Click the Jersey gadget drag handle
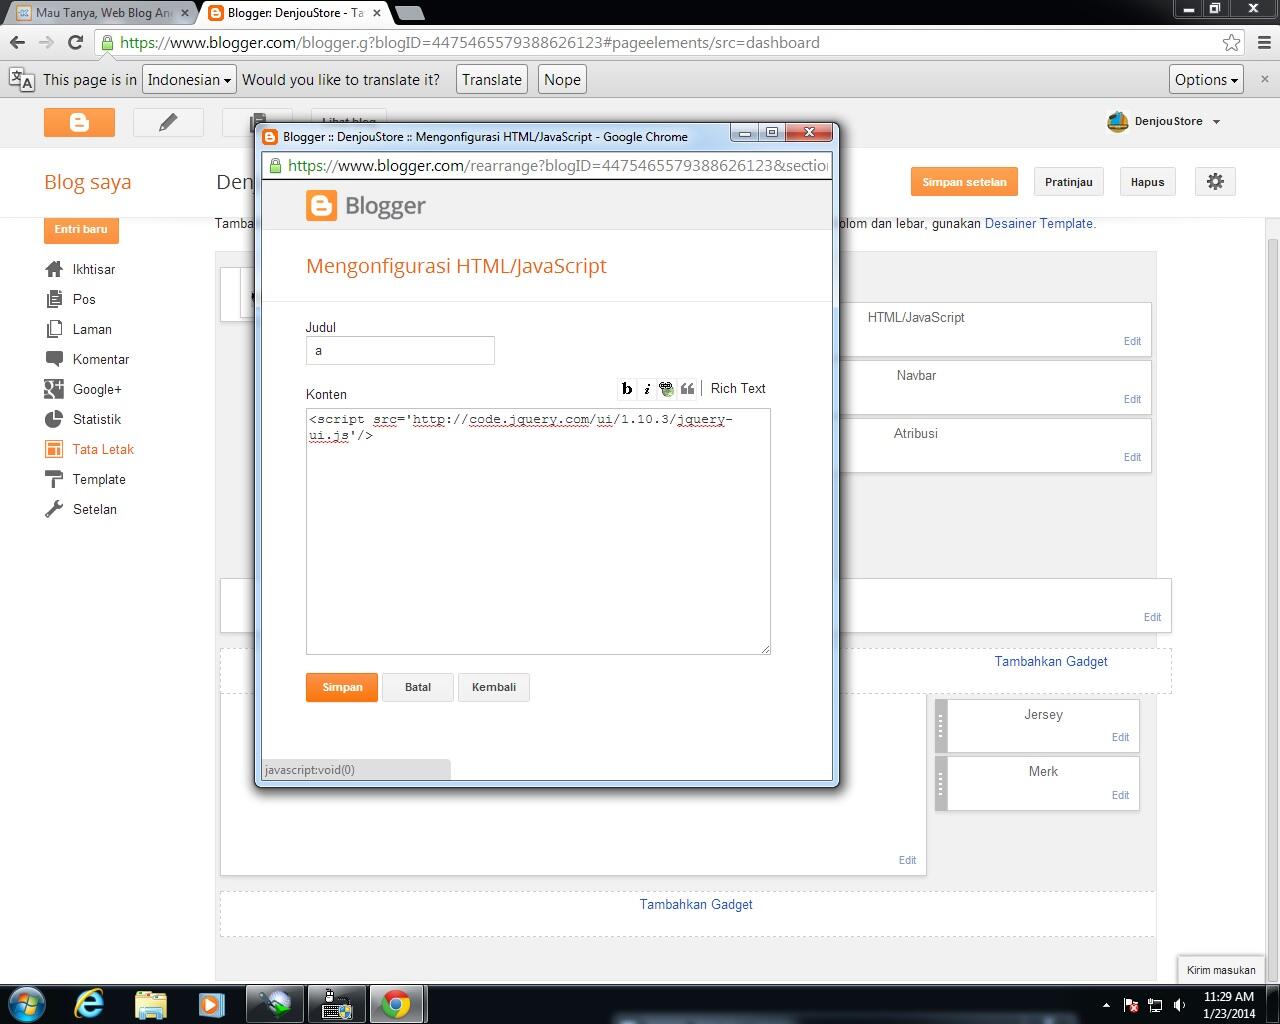Image resolution: width=1280 pixels, height=1024 pixels. (940, 726)
